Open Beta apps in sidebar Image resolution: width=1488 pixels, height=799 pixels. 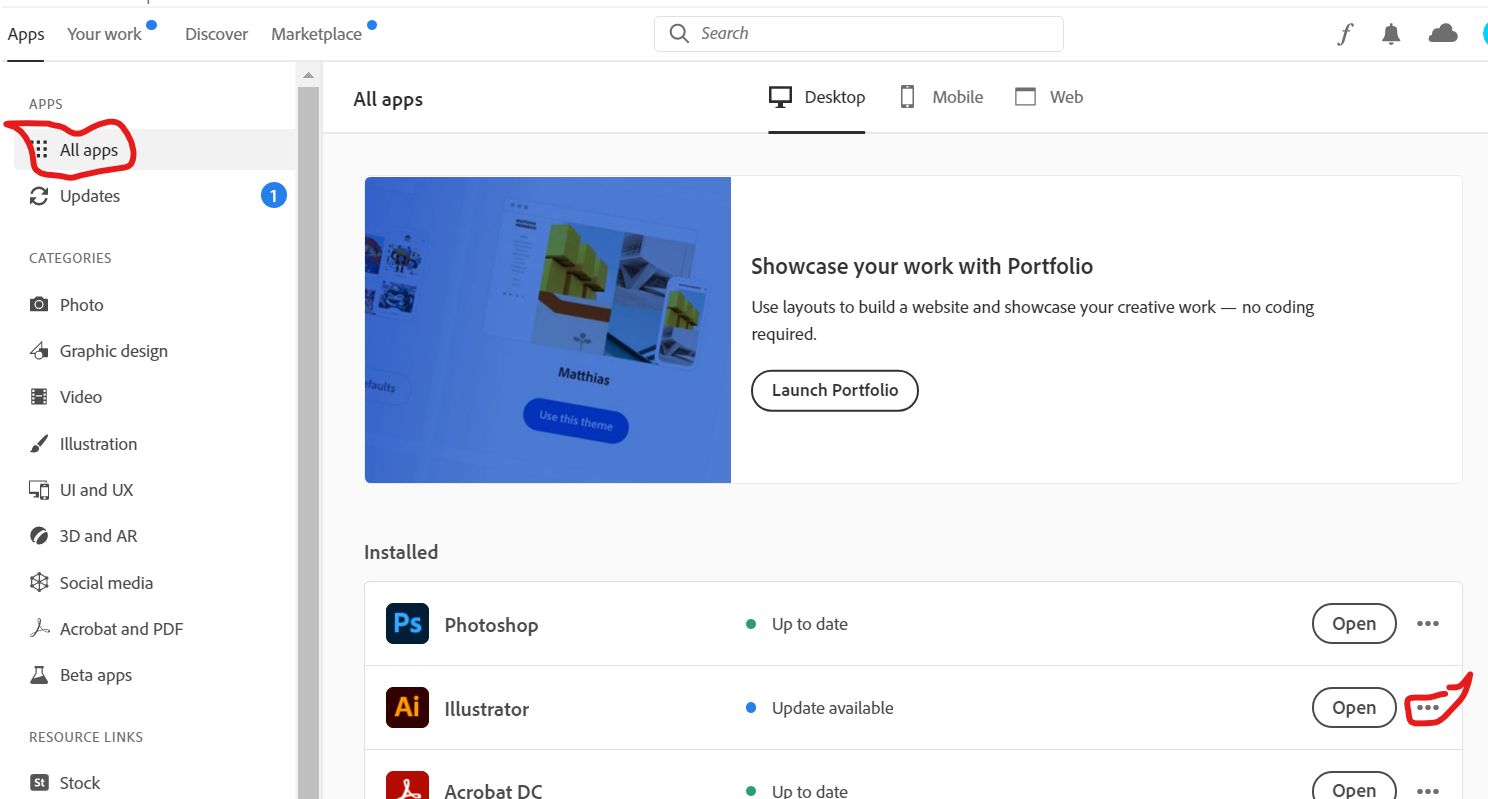(95, 675)
